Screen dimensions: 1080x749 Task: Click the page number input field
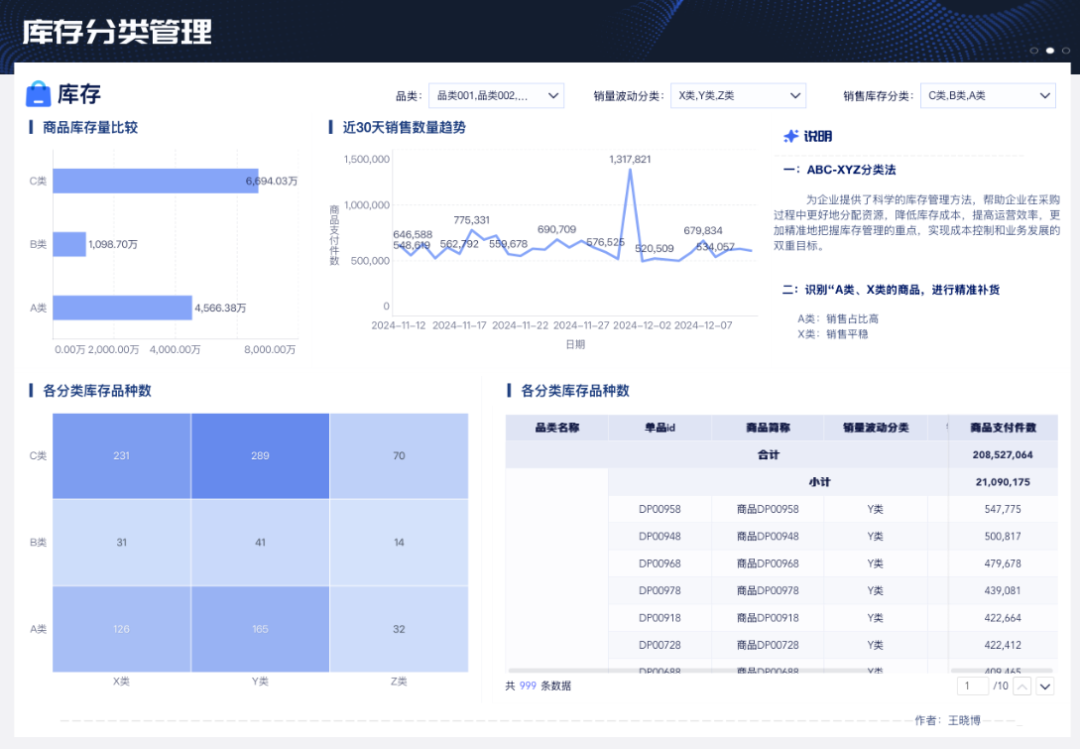click(x=973, y=686)
